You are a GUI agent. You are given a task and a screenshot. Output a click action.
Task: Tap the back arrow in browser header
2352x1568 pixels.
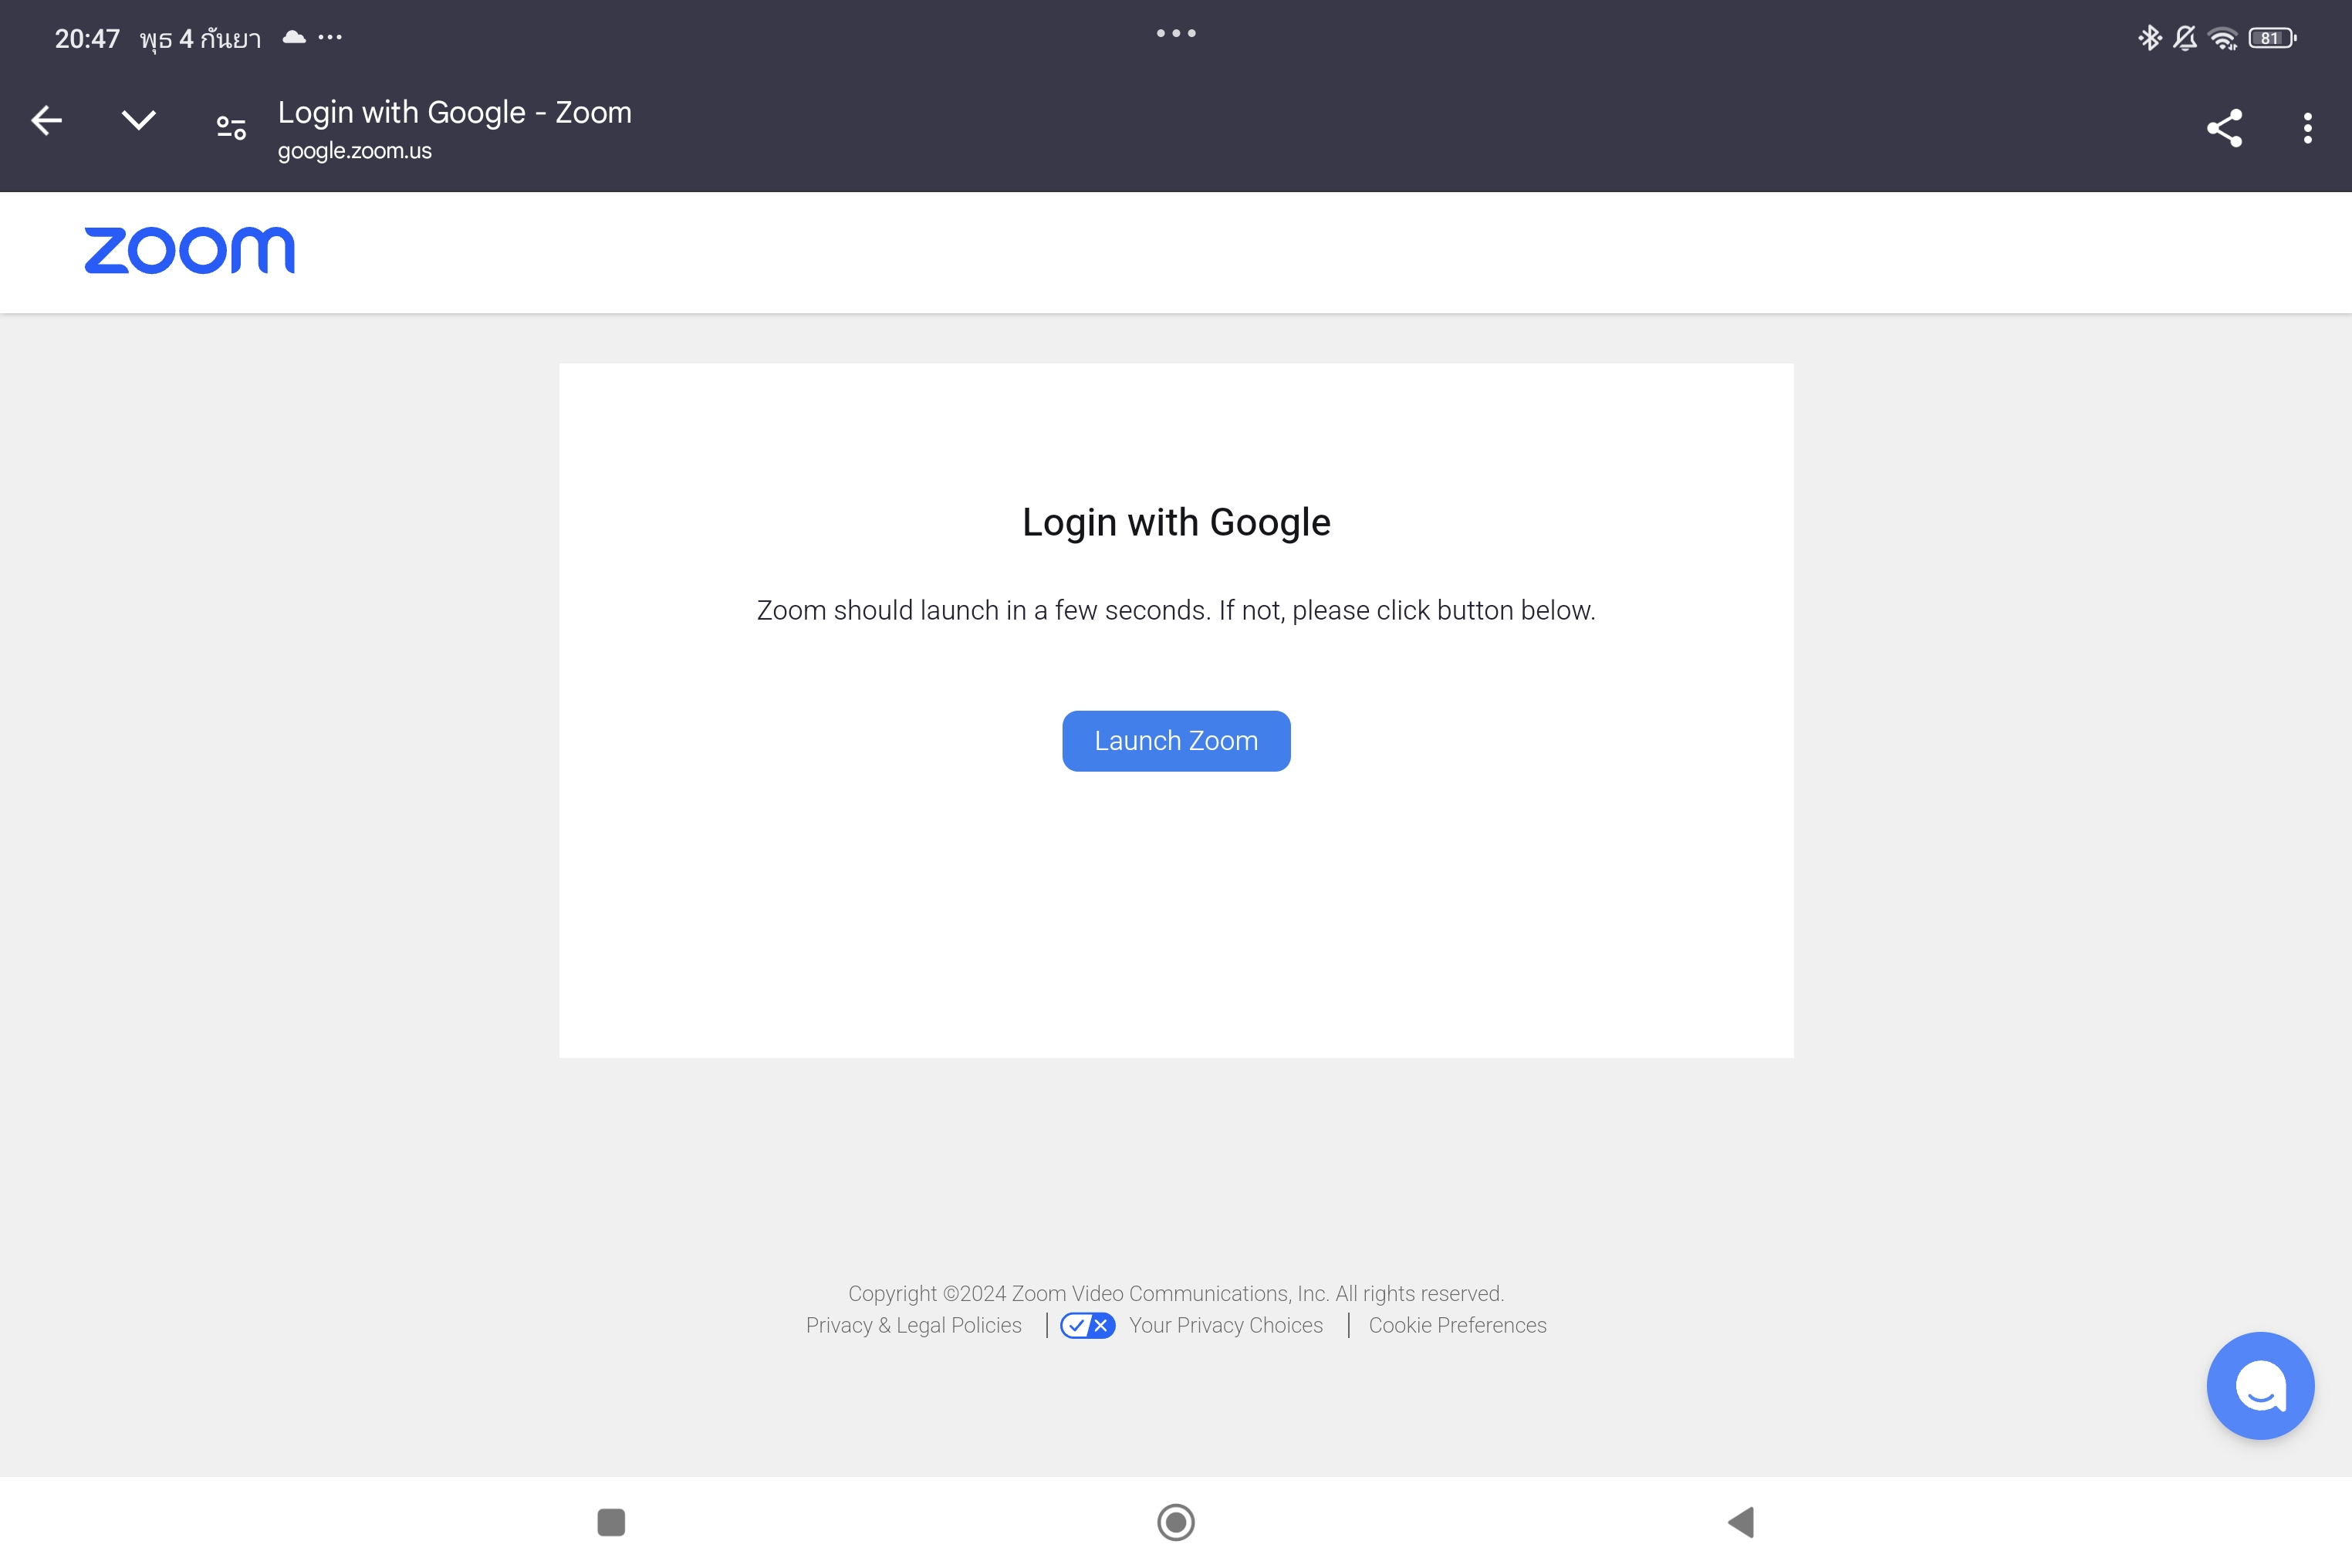click(46, 121)
